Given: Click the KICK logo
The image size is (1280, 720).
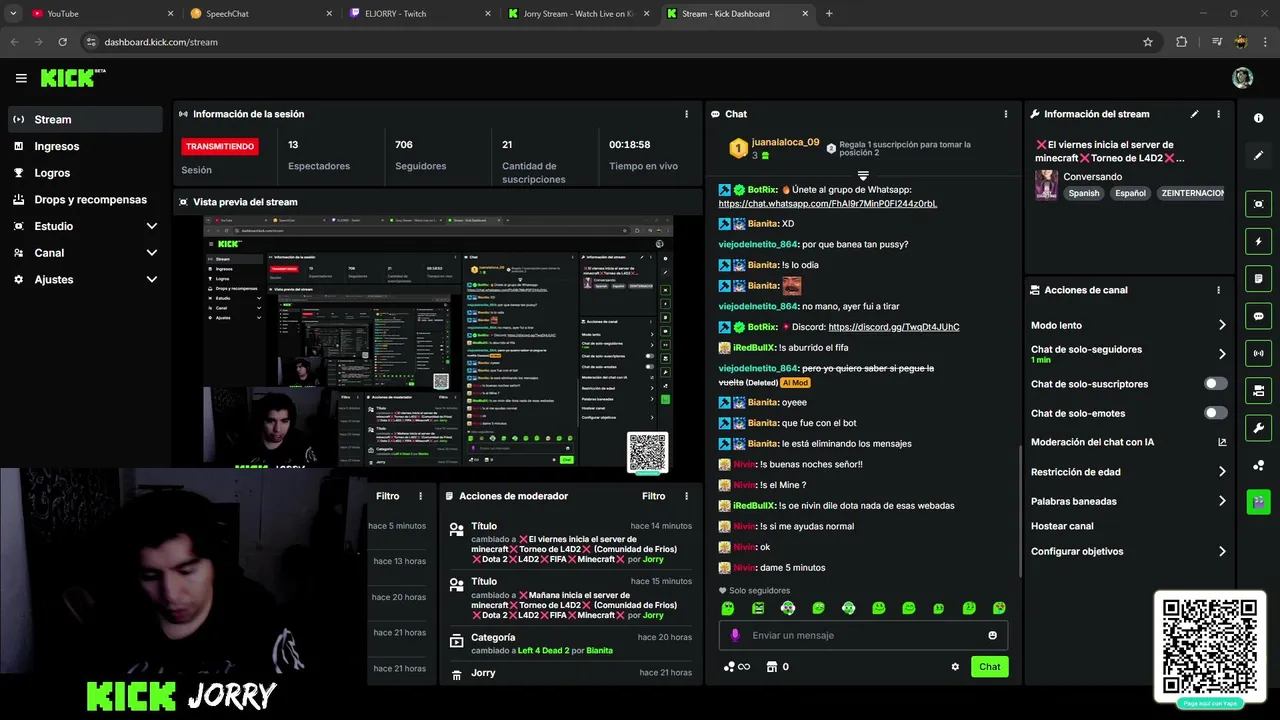Looking at the screenshot, I should (x=72, y=78).
